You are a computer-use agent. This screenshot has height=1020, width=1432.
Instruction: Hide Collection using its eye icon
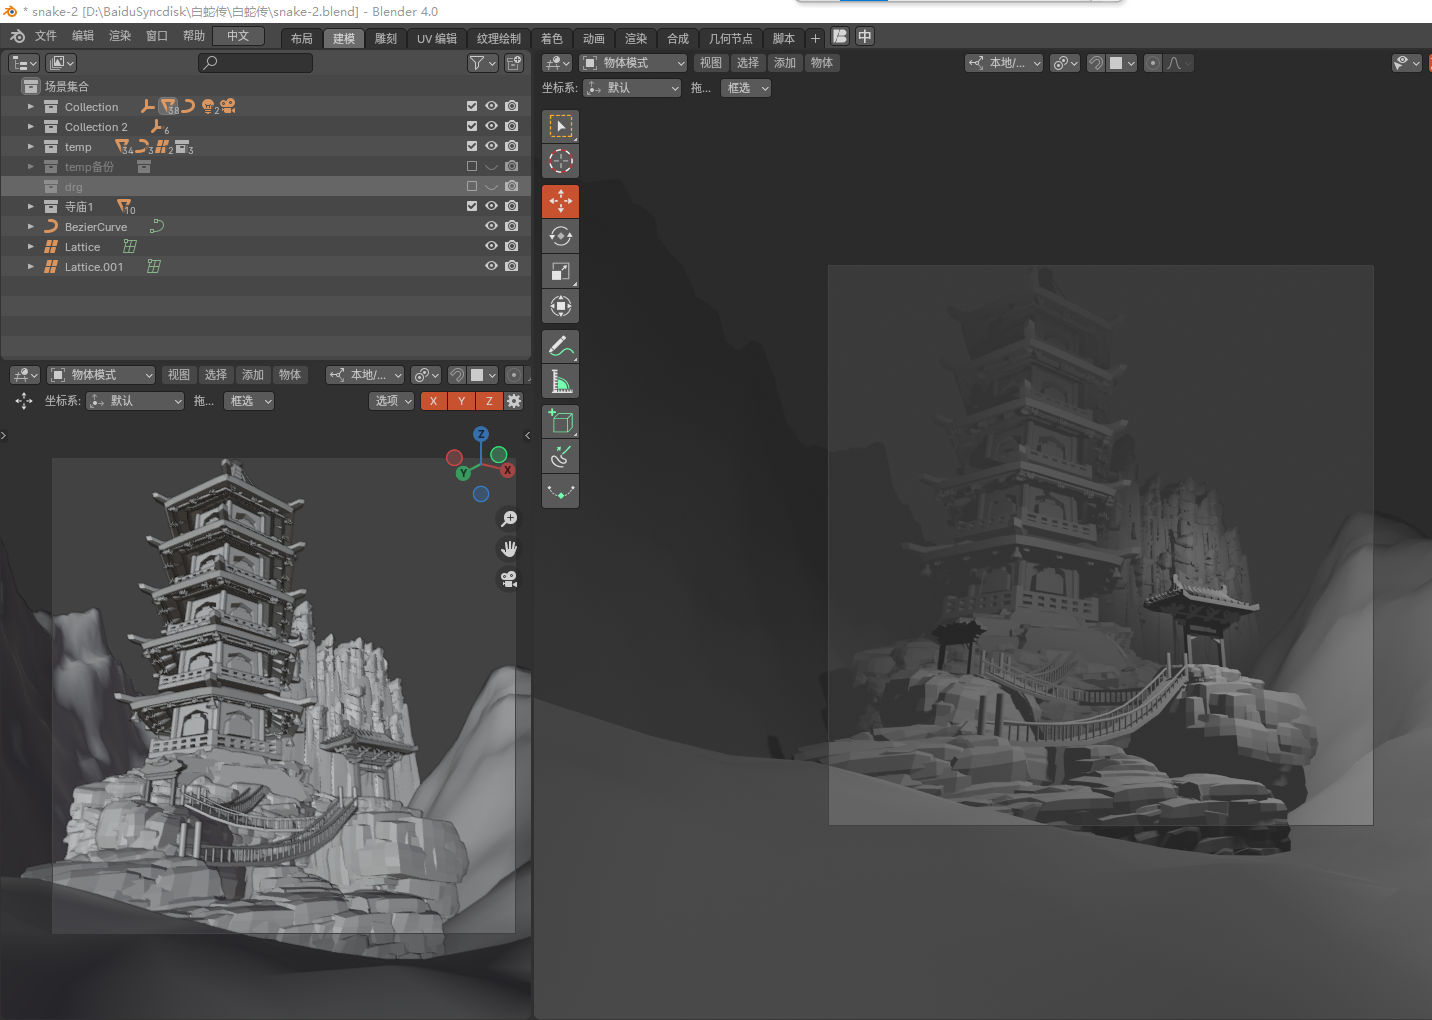tap(492, 106)
